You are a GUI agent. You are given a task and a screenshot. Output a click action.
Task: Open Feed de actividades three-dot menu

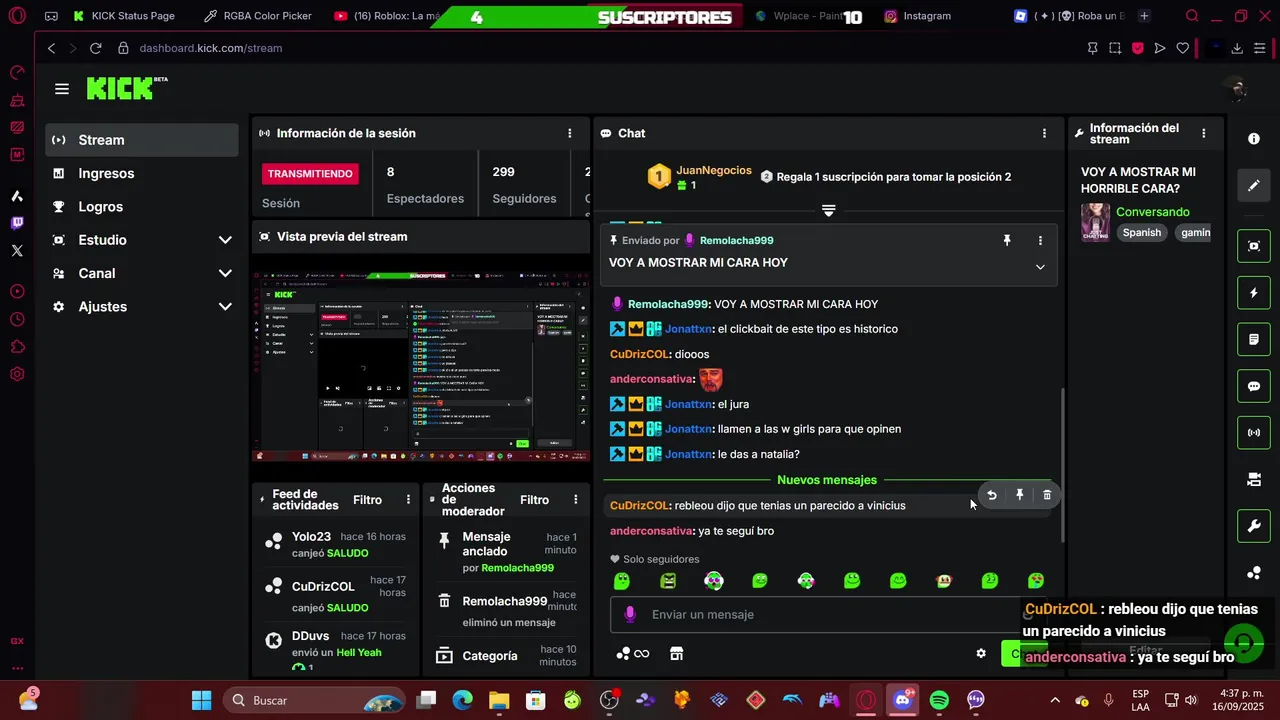point(408,500)
